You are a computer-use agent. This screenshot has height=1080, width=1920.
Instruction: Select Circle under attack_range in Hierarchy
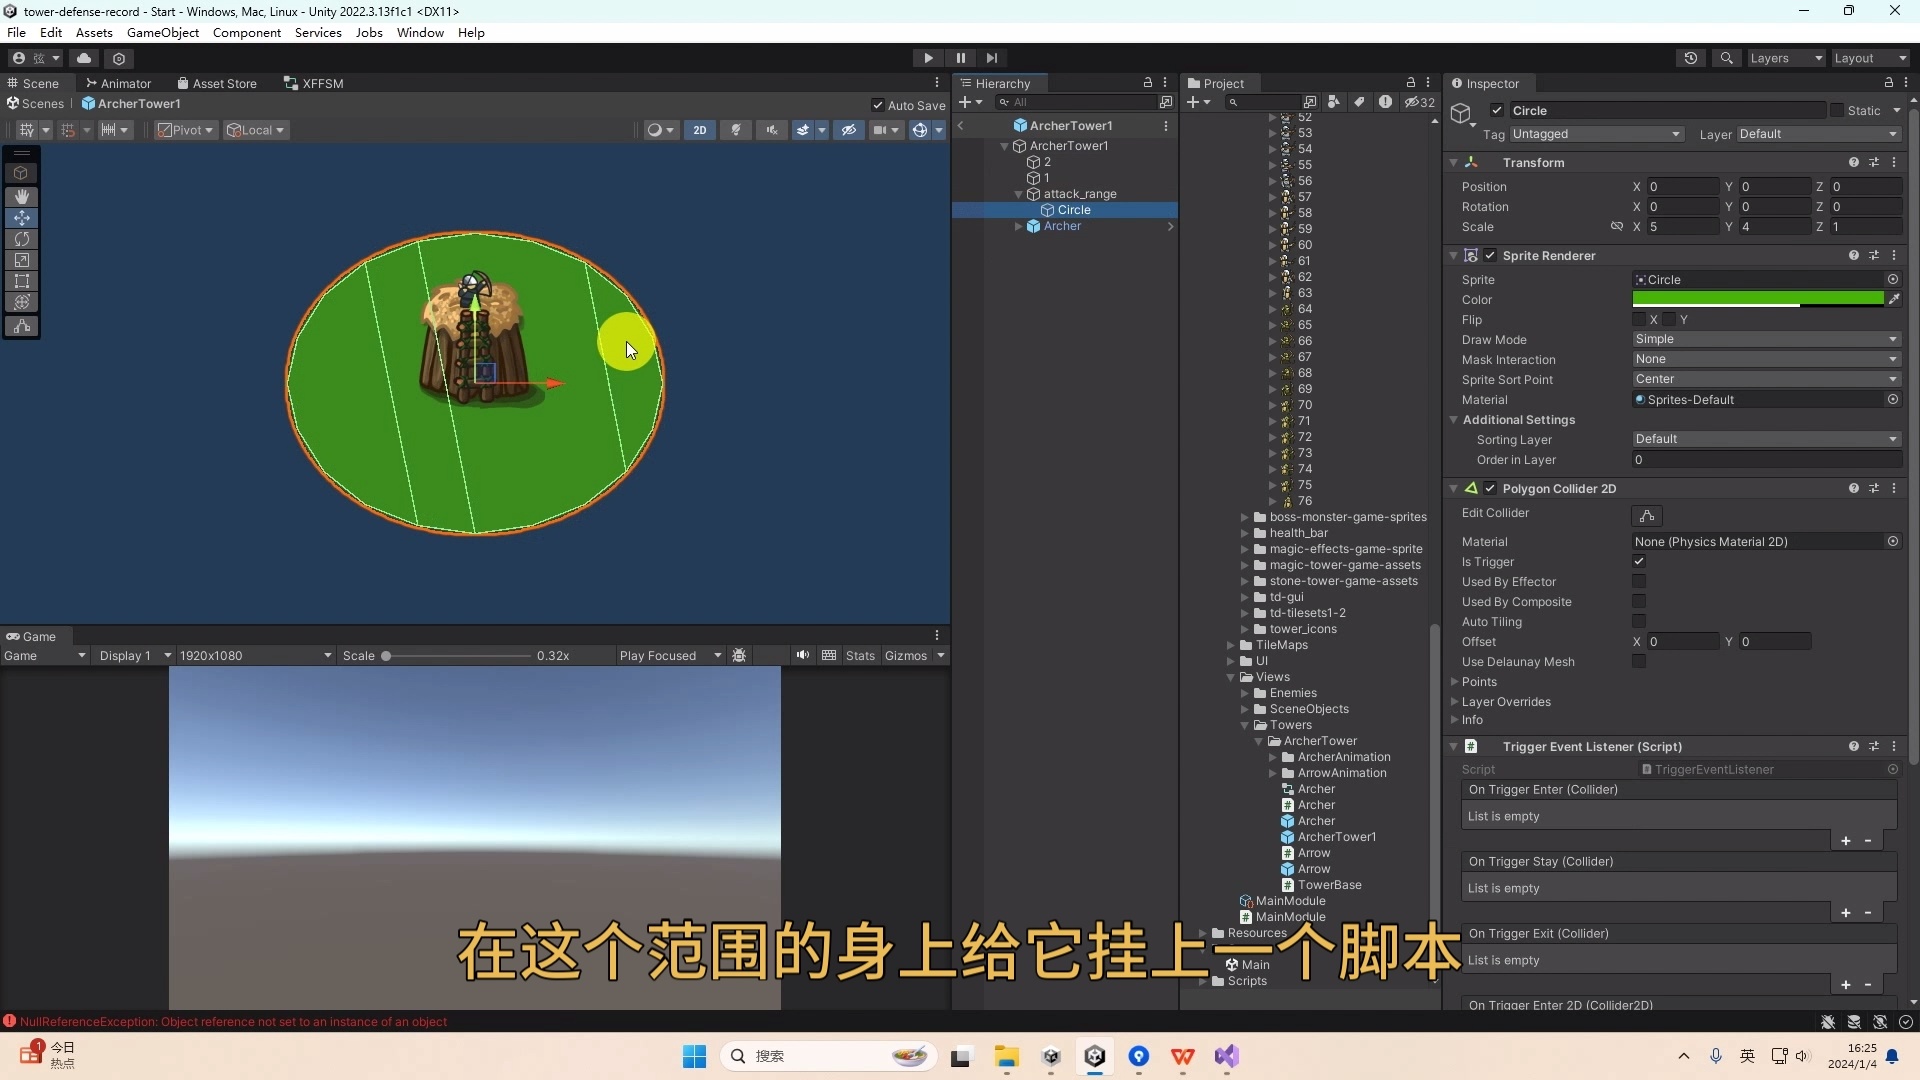tap(1075, 210)
